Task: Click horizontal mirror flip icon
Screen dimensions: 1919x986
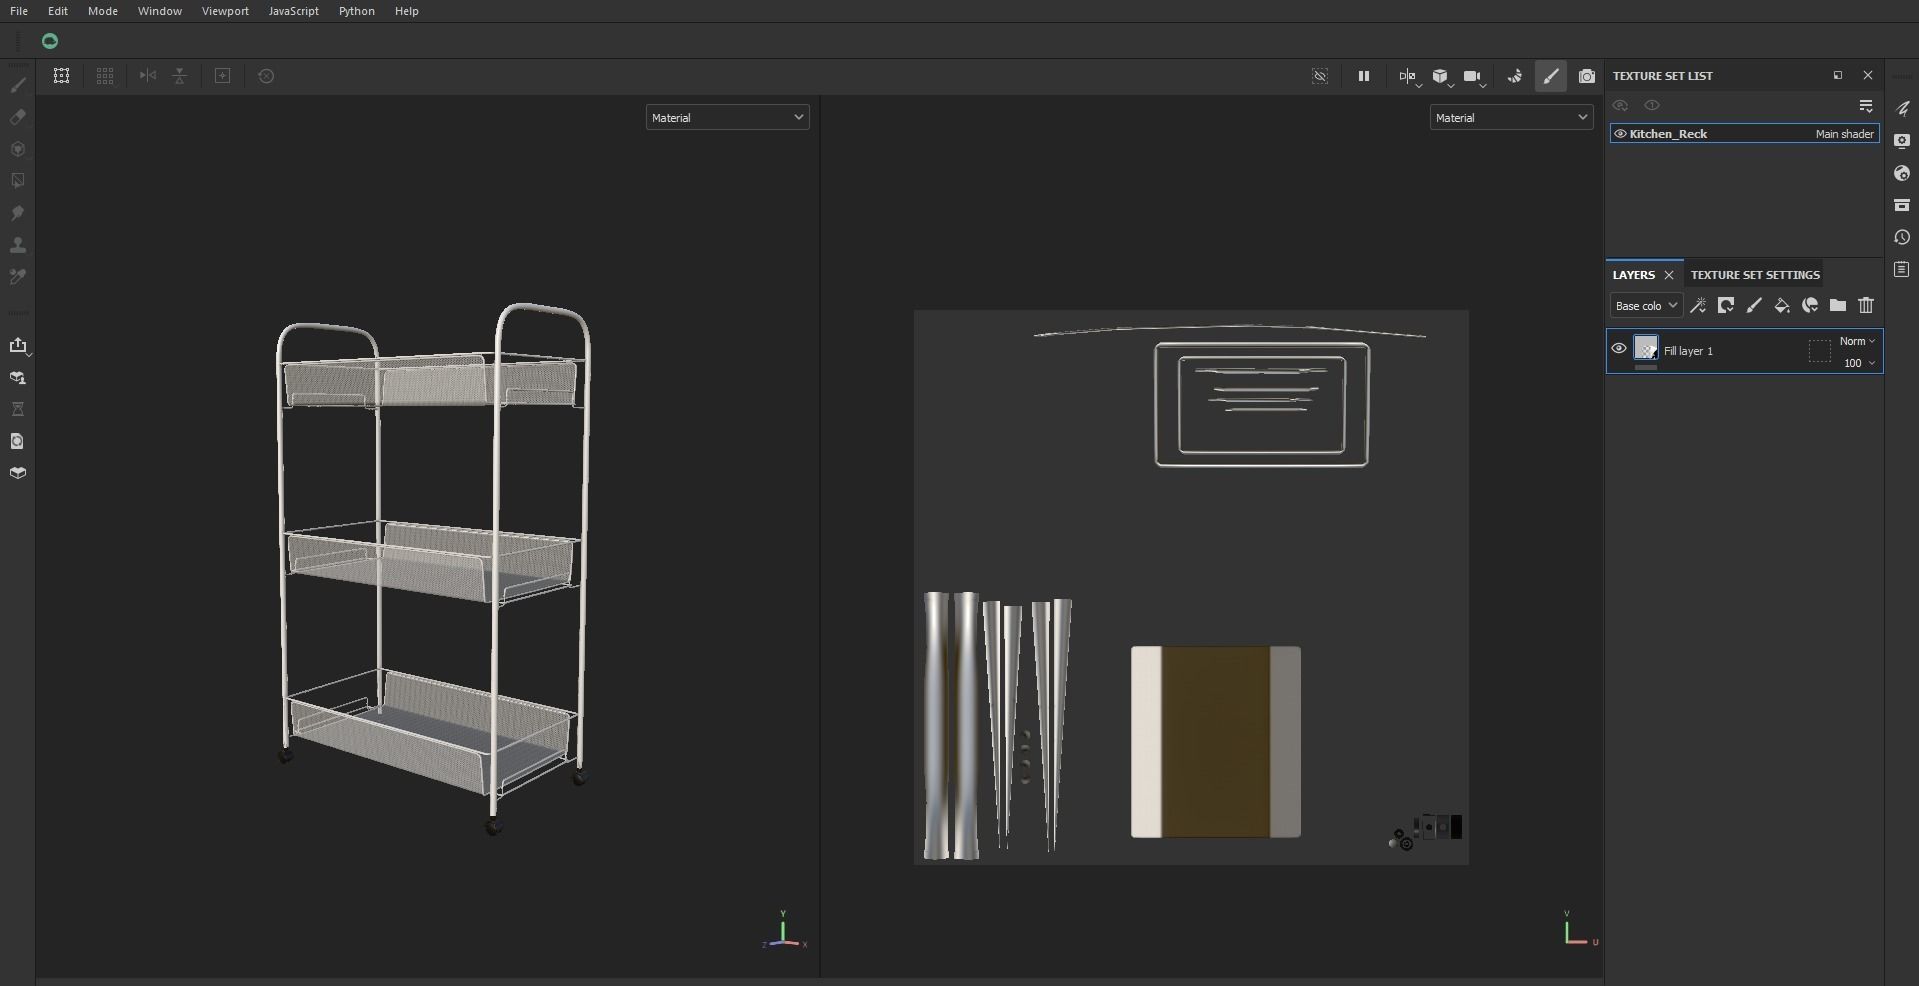Action: pyautogui.click(x=148, y=76)
